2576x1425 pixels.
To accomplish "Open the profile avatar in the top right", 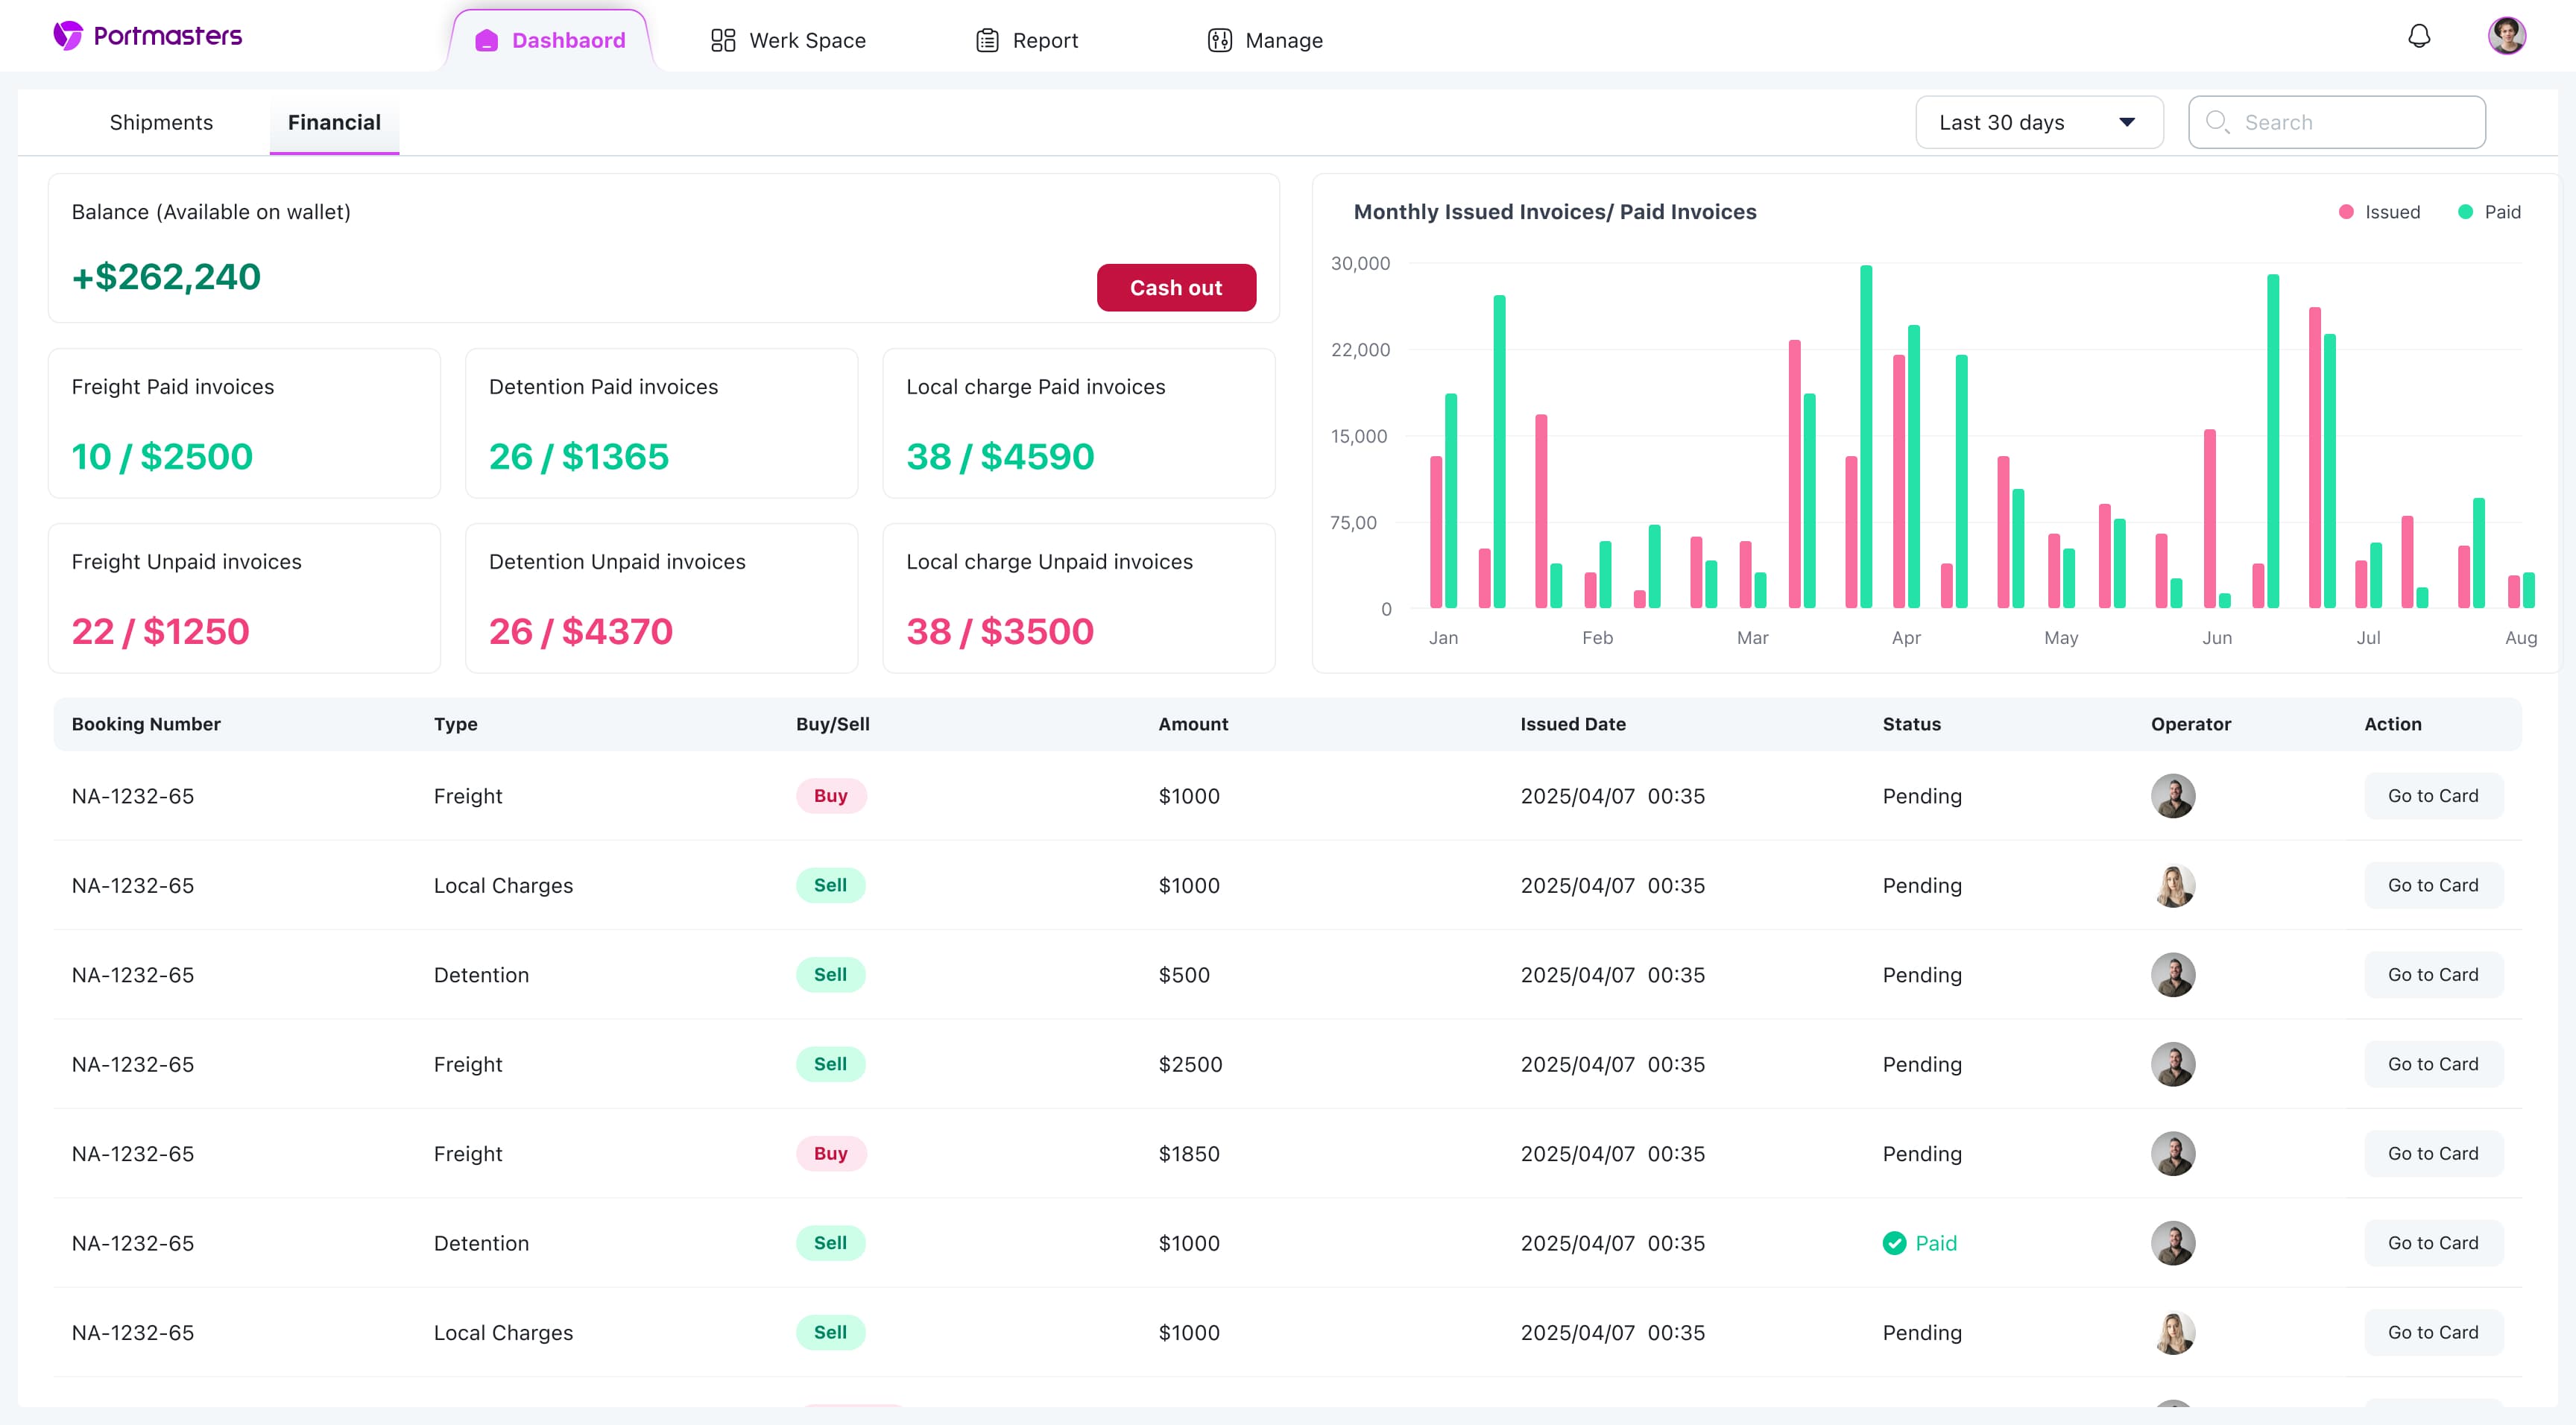I will [2507, 35].
